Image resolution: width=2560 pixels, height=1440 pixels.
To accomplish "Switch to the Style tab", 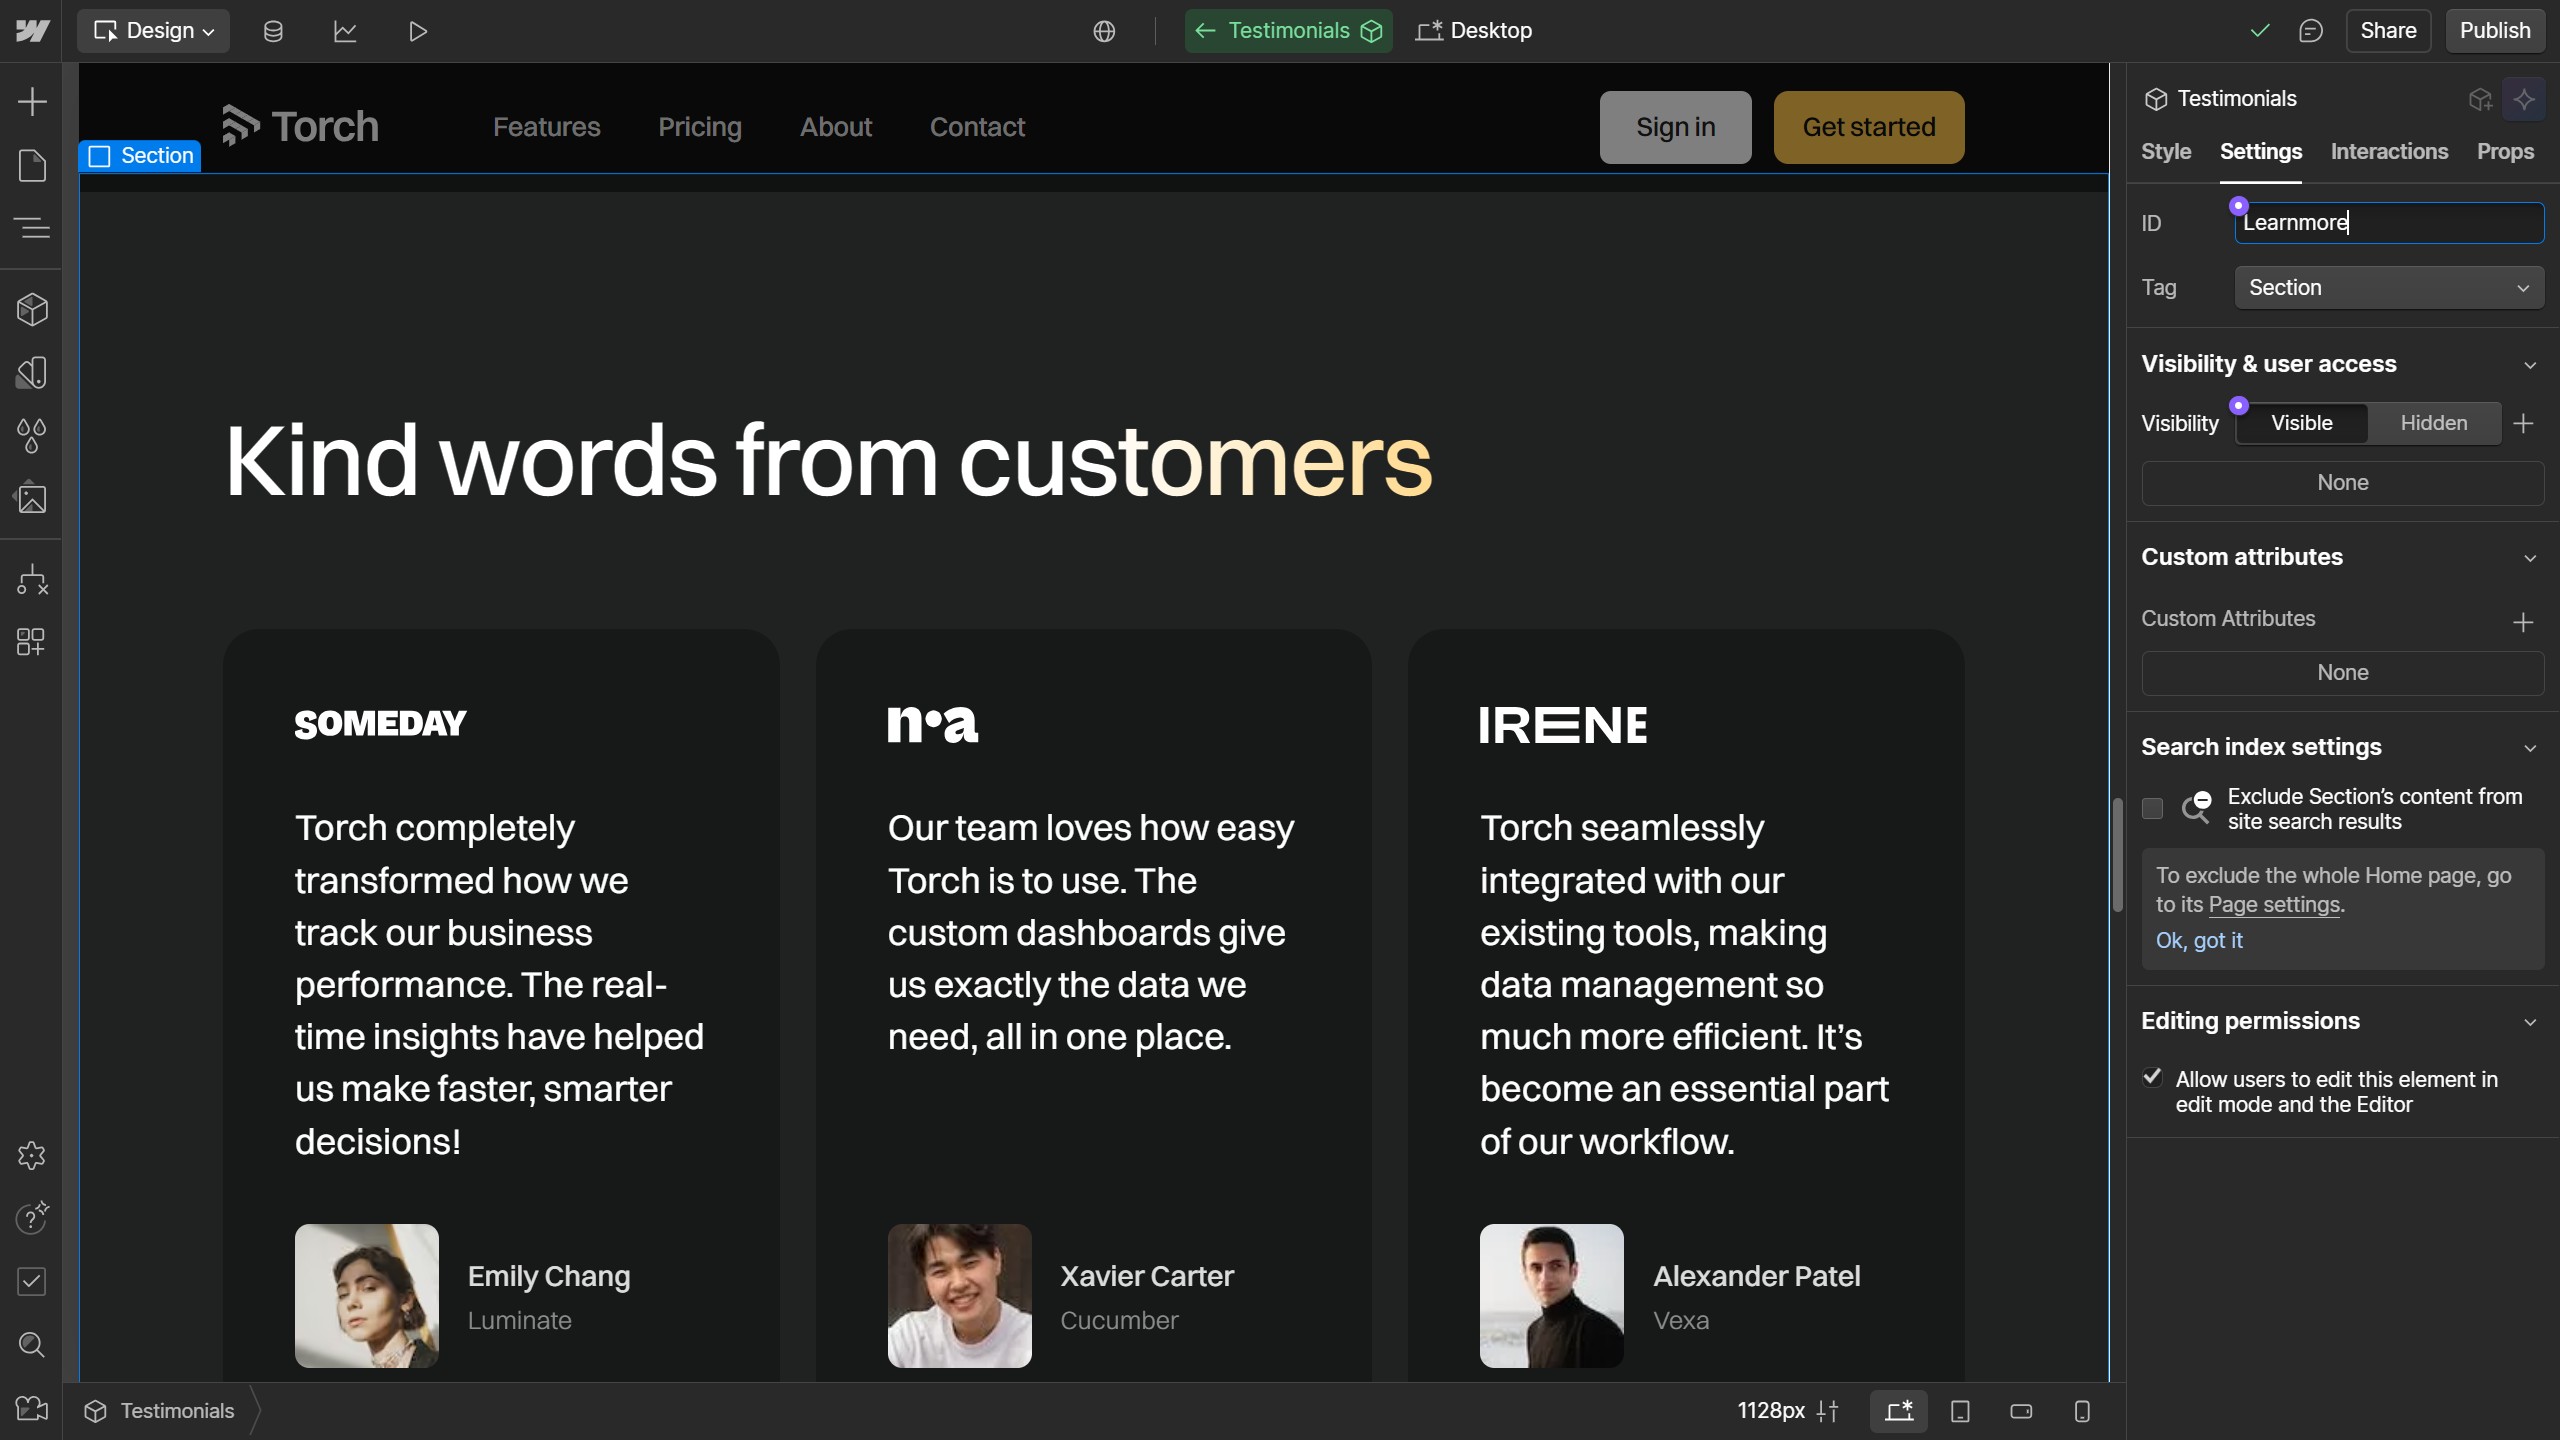I will 2166,152.
